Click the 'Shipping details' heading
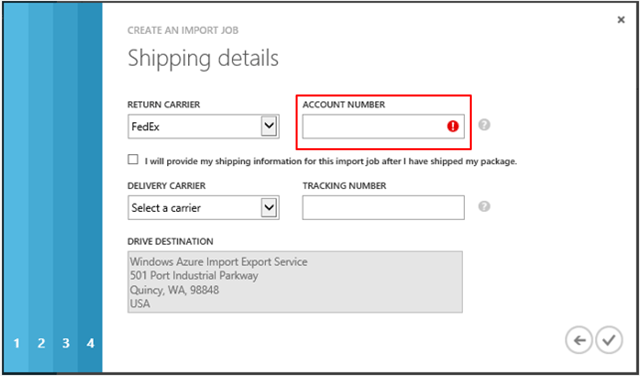Screen dimensions: 640x376 203,58
